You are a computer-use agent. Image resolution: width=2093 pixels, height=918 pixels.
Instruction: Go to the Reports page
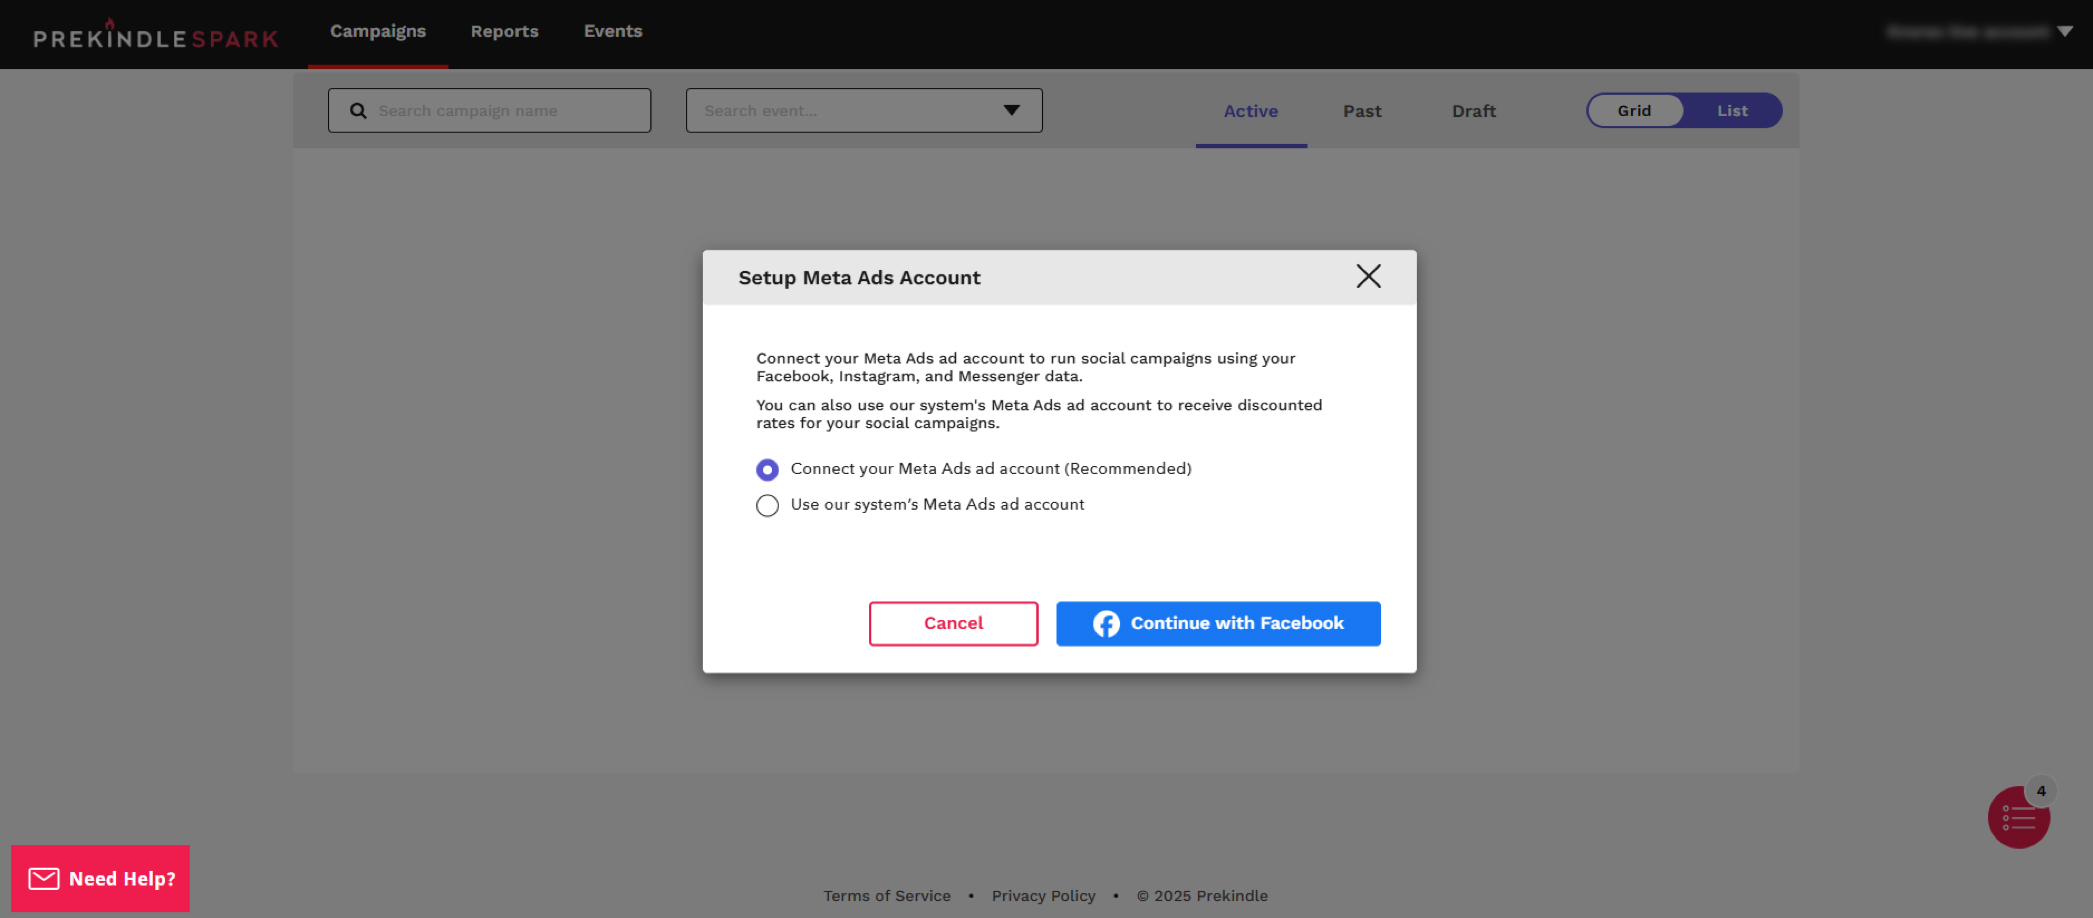click(x=504, y=32)
